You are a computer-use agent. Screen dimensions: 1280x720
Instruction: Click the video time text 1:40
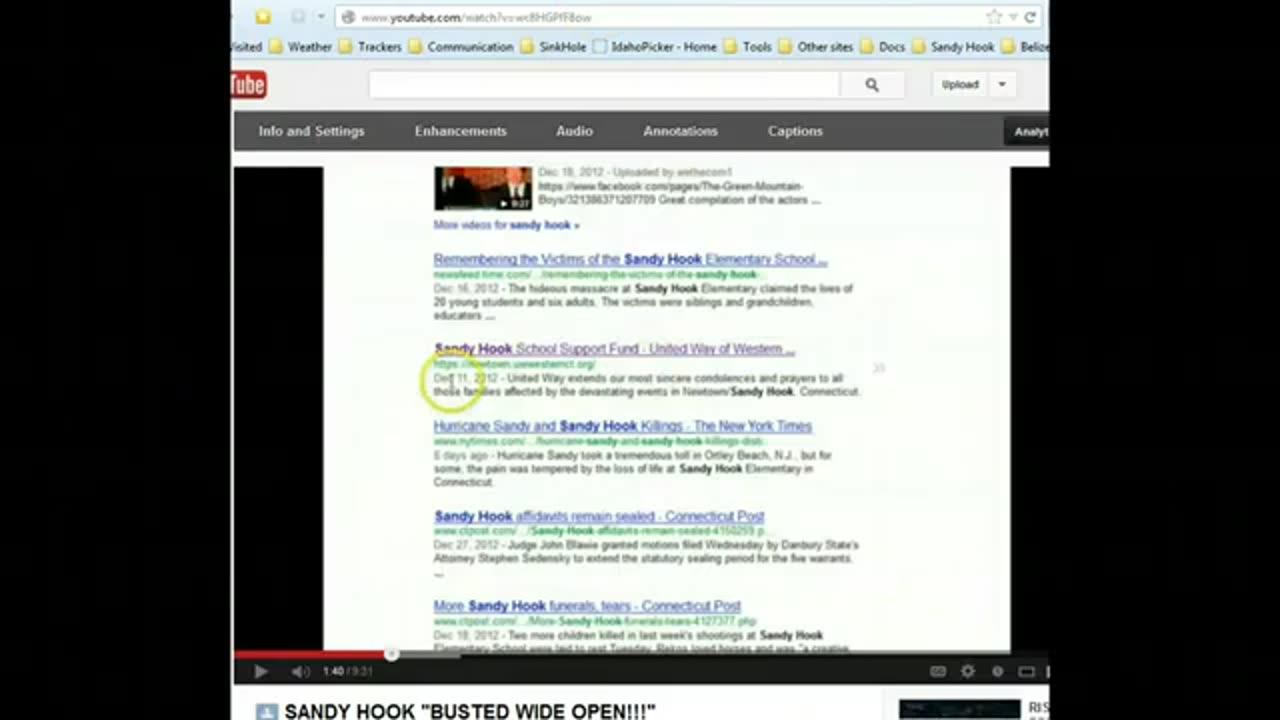coord(334,672)
